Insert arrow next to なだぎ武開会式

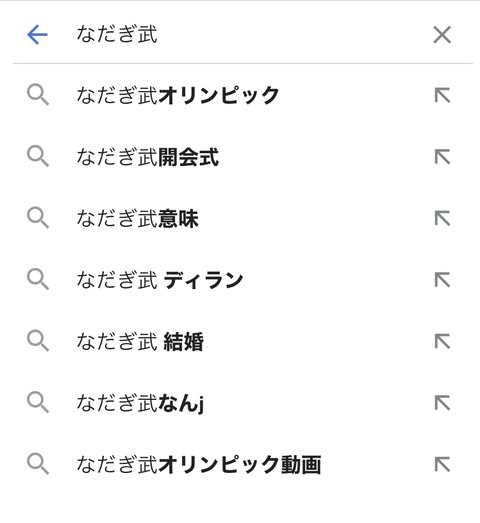pos(443,157)
